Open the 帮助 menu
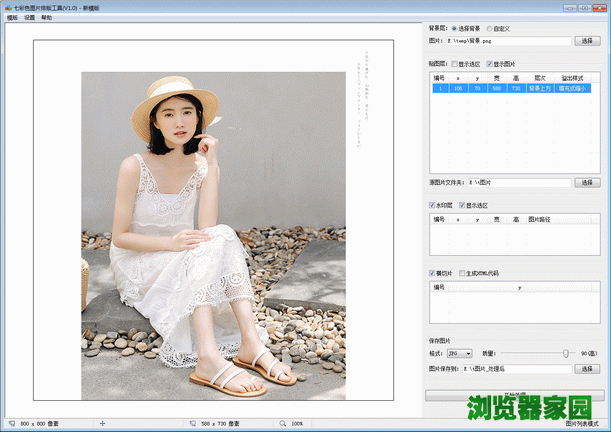The width and height of the screenshot is (611, 432). coord(47,18)
